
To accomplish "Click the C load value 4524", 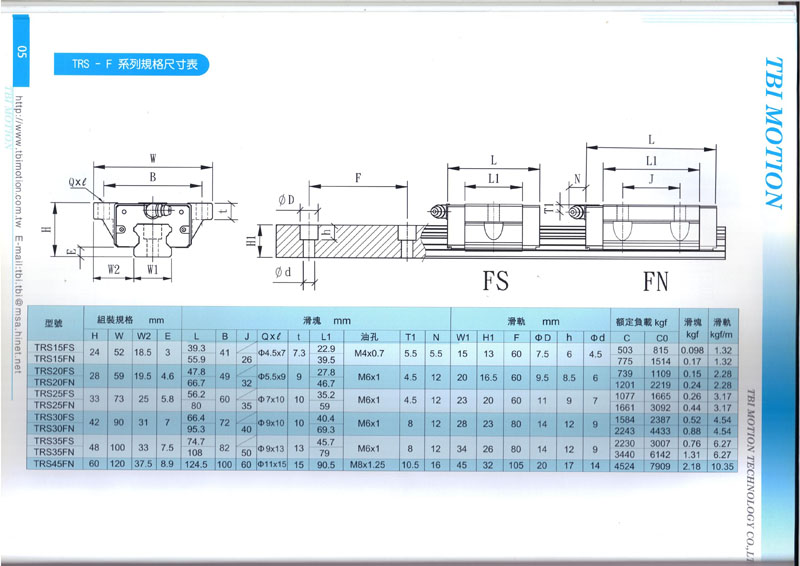I will pos(625,466).
